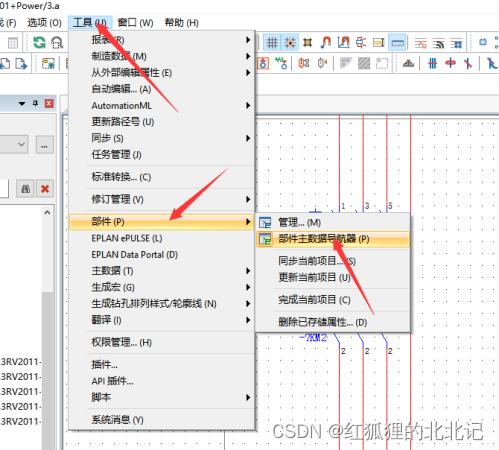
Task: Click the green refresh/update icon in toolbar
Action: [39, 43]
